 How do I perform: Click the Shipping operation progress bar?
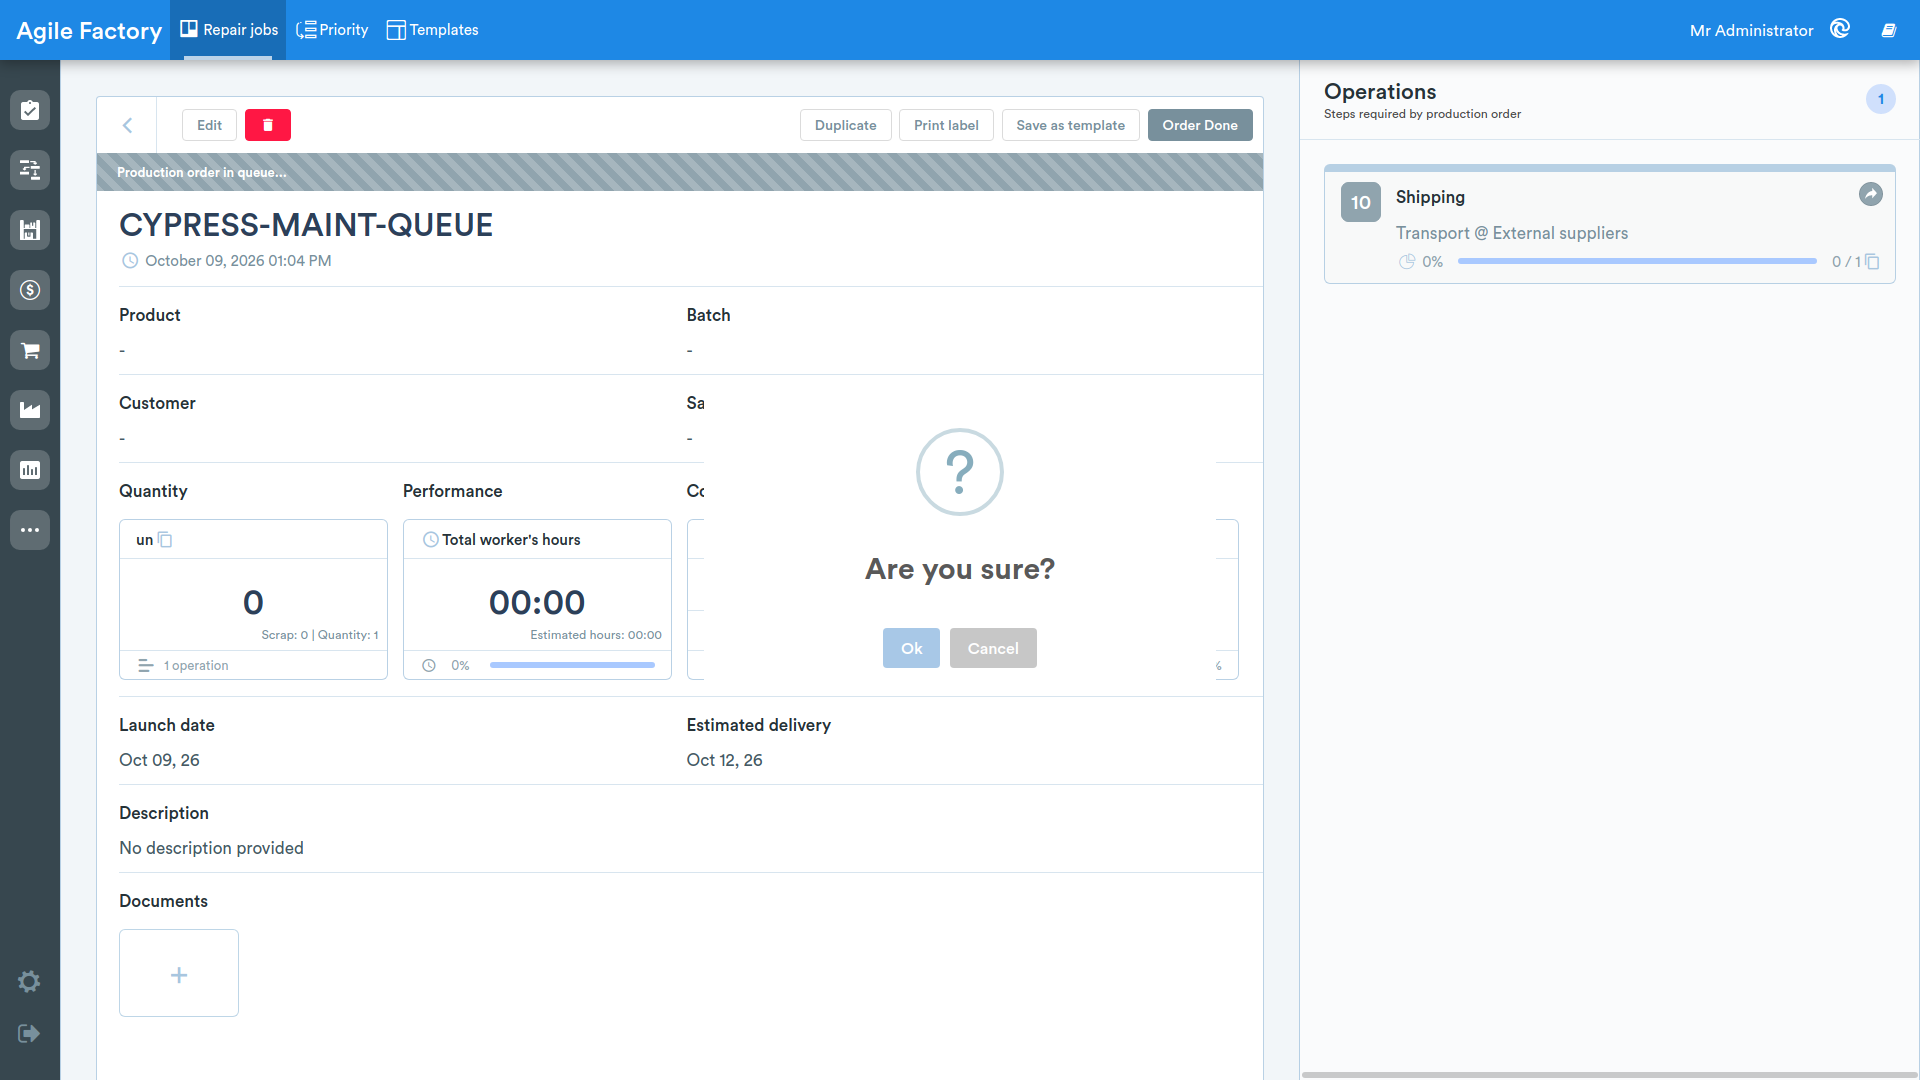(1637, 261)
